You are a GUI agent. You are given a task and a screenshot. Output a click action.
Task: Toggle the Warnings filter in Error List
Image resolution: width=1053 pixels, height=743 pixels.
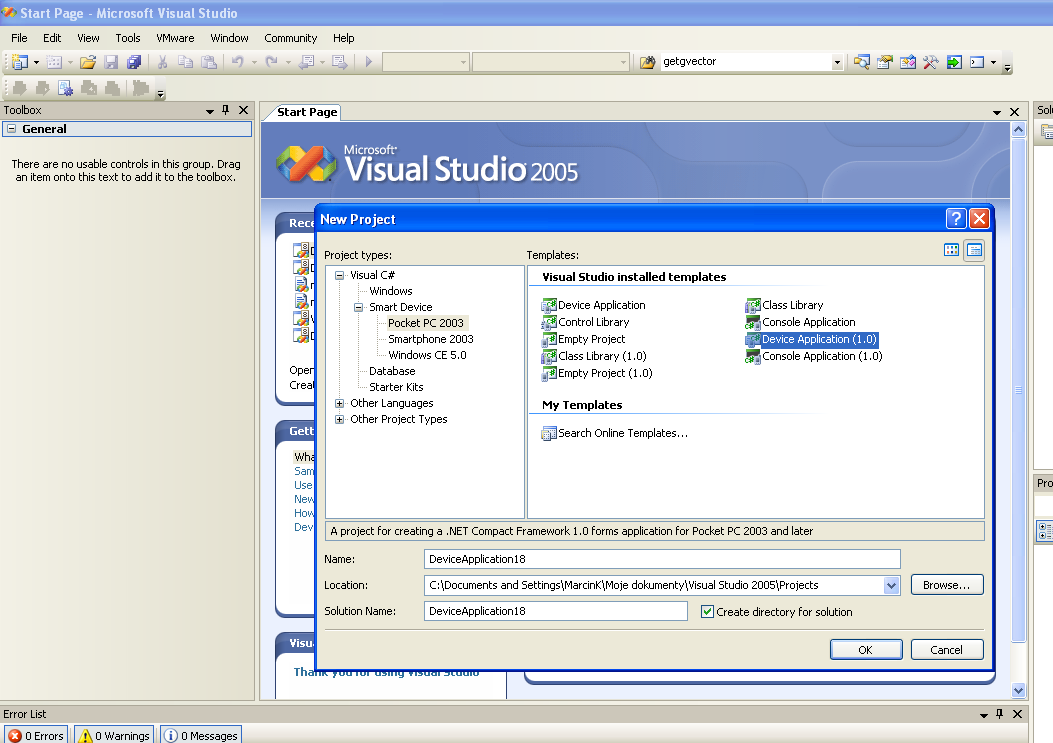[x=114, y=736]
